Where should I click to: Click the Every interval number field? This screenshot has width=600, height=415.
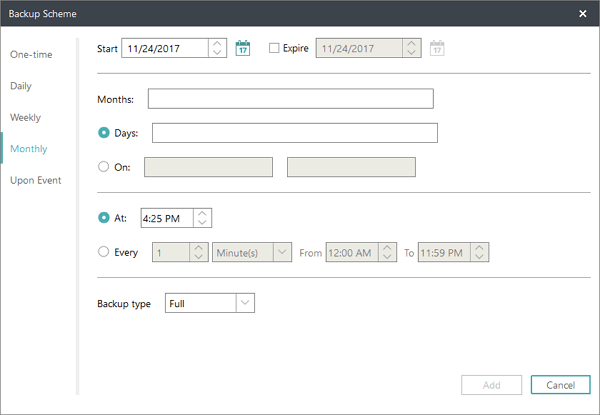pyautogui.click(x=171, y=252)
